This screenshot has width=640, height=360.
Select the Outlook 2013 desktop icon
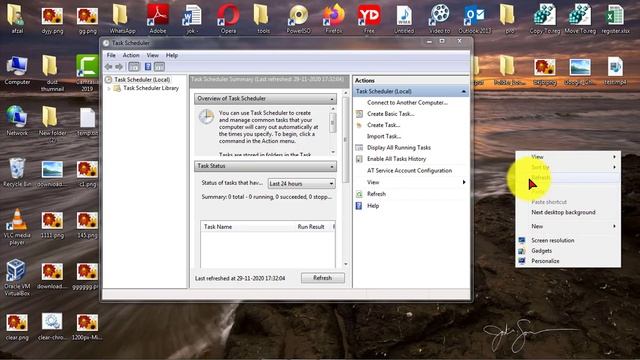point(474,16)
